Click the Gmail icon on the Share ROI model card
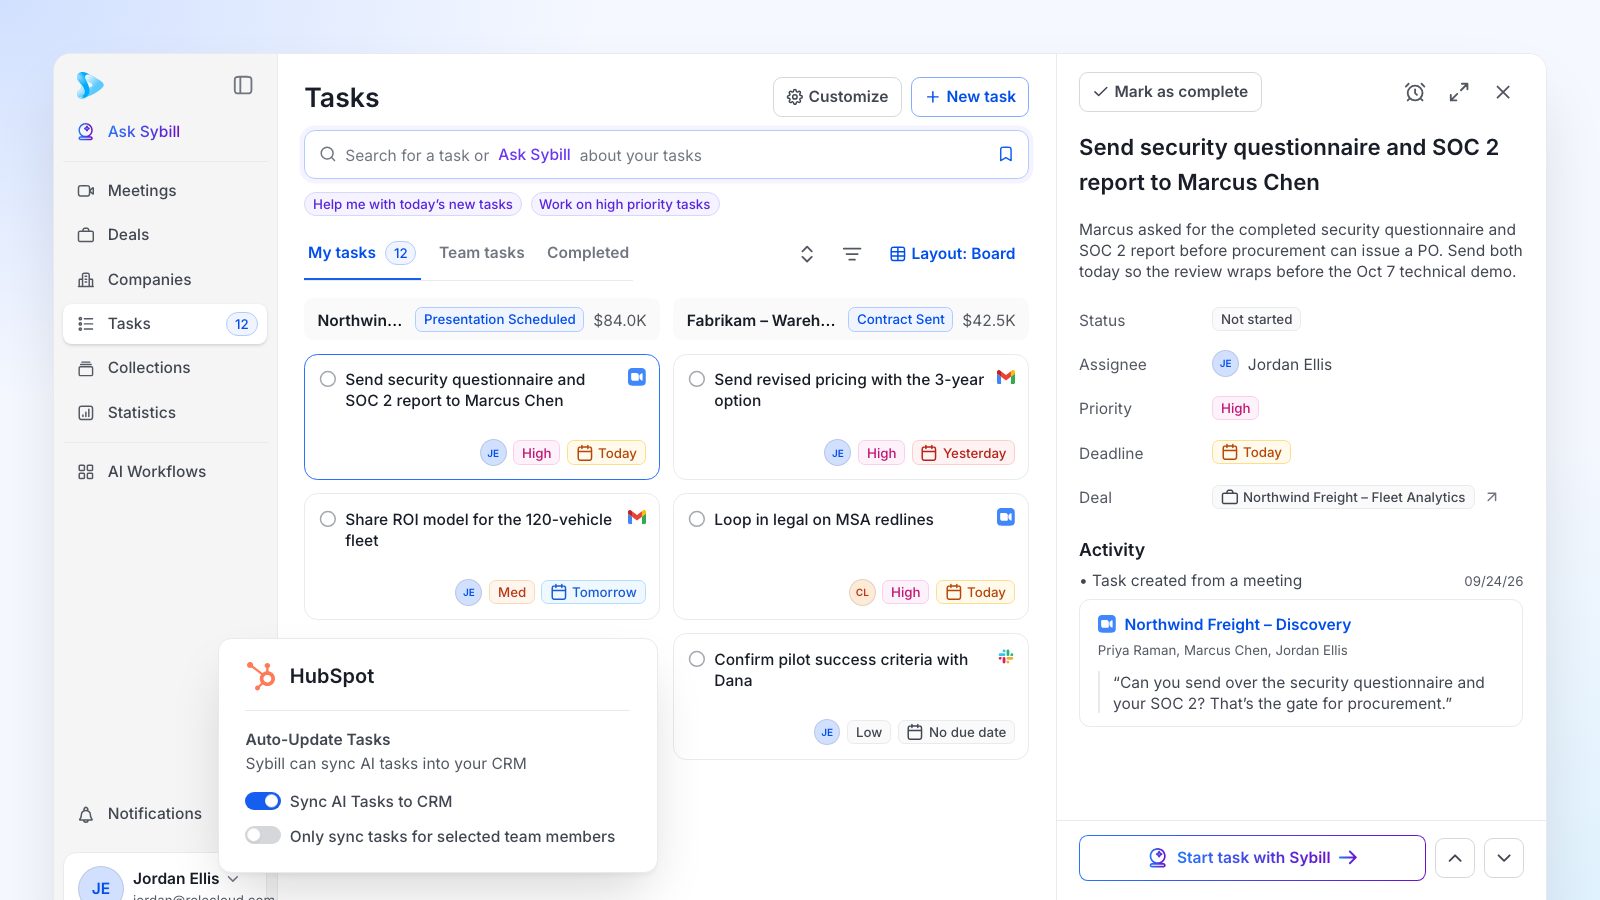This screenshot has height=900, width=1600. [x=637, y=517]
